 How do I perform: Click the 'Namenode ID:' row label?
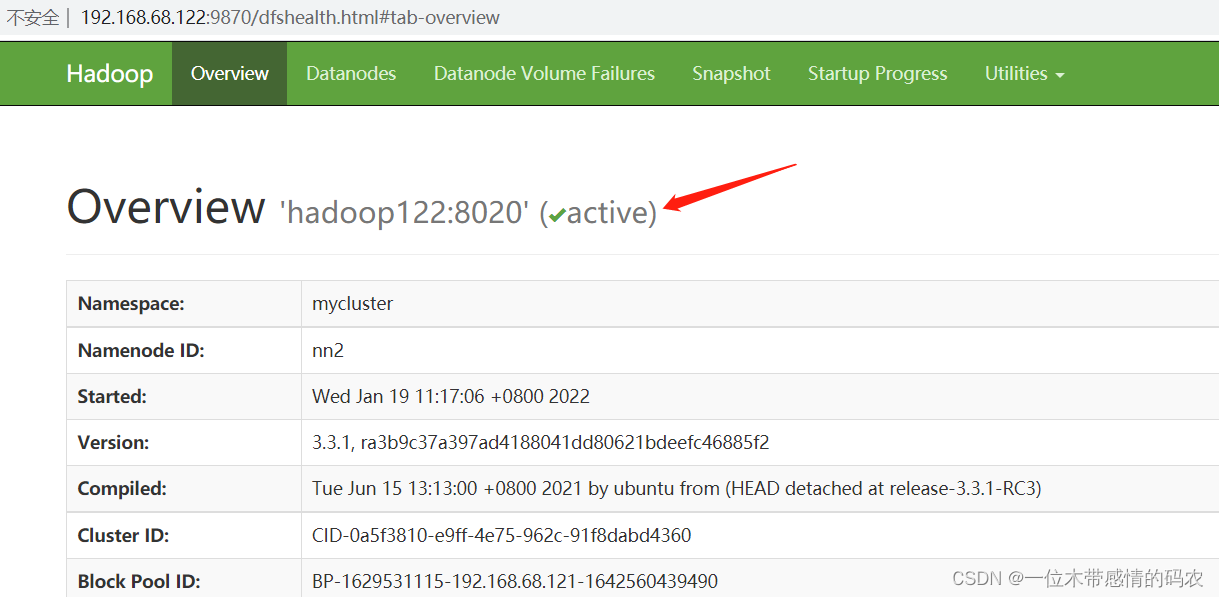coord(141,350)
